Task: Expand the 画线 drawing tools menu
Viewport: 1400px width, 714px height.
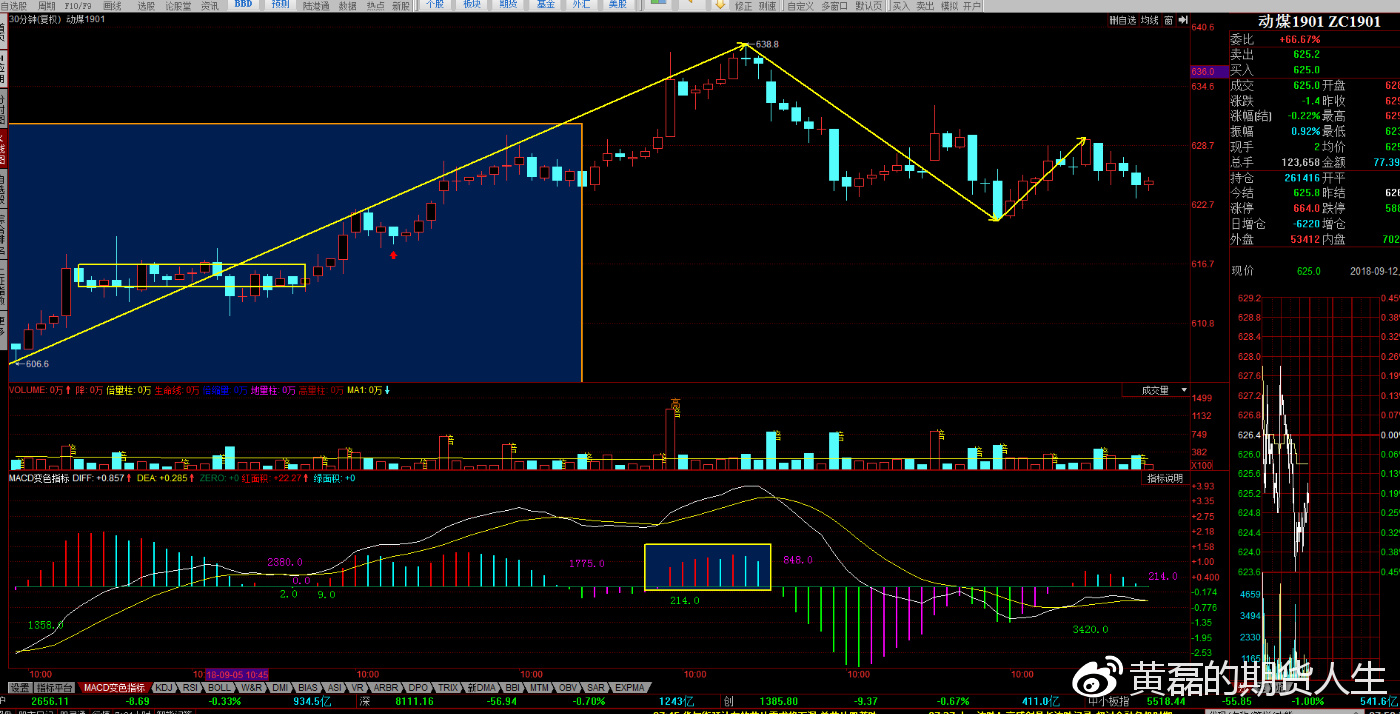Action: pyautogui.click(x=113, y=5)
